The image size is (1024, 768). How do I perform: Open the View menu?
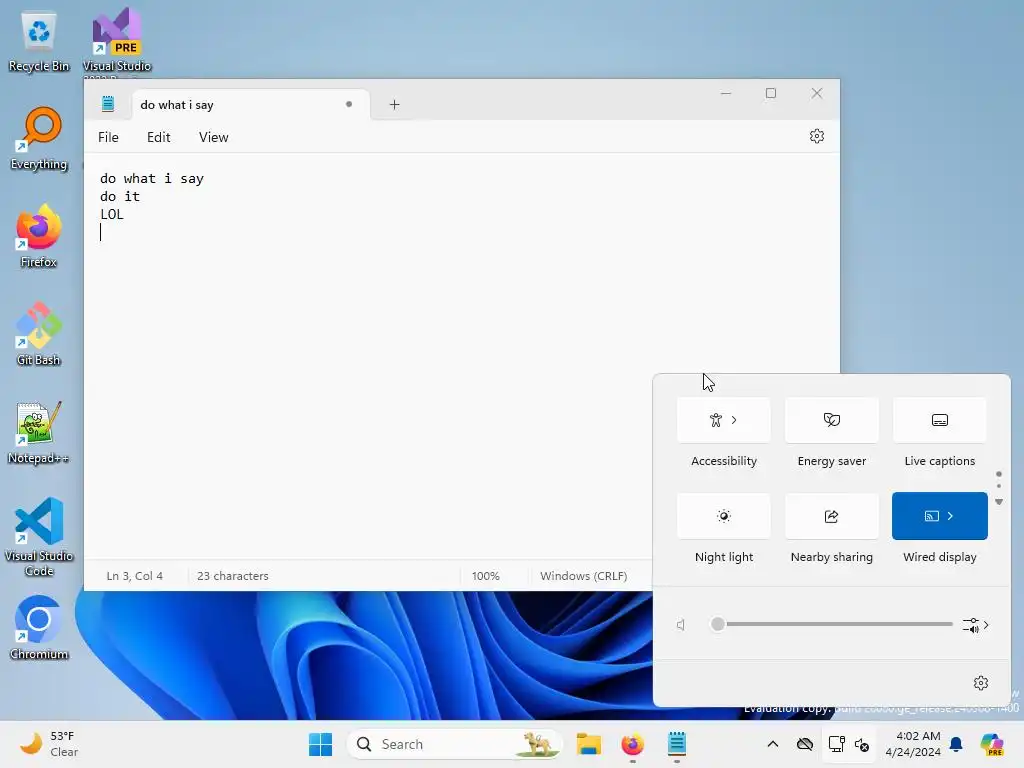[x=214, y=137]
